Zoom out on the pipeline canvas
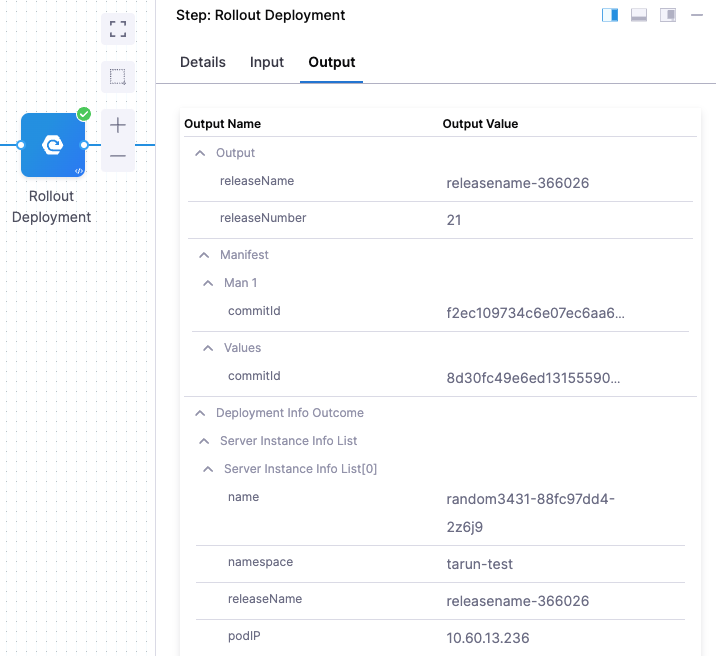 (x=118, y=156)
